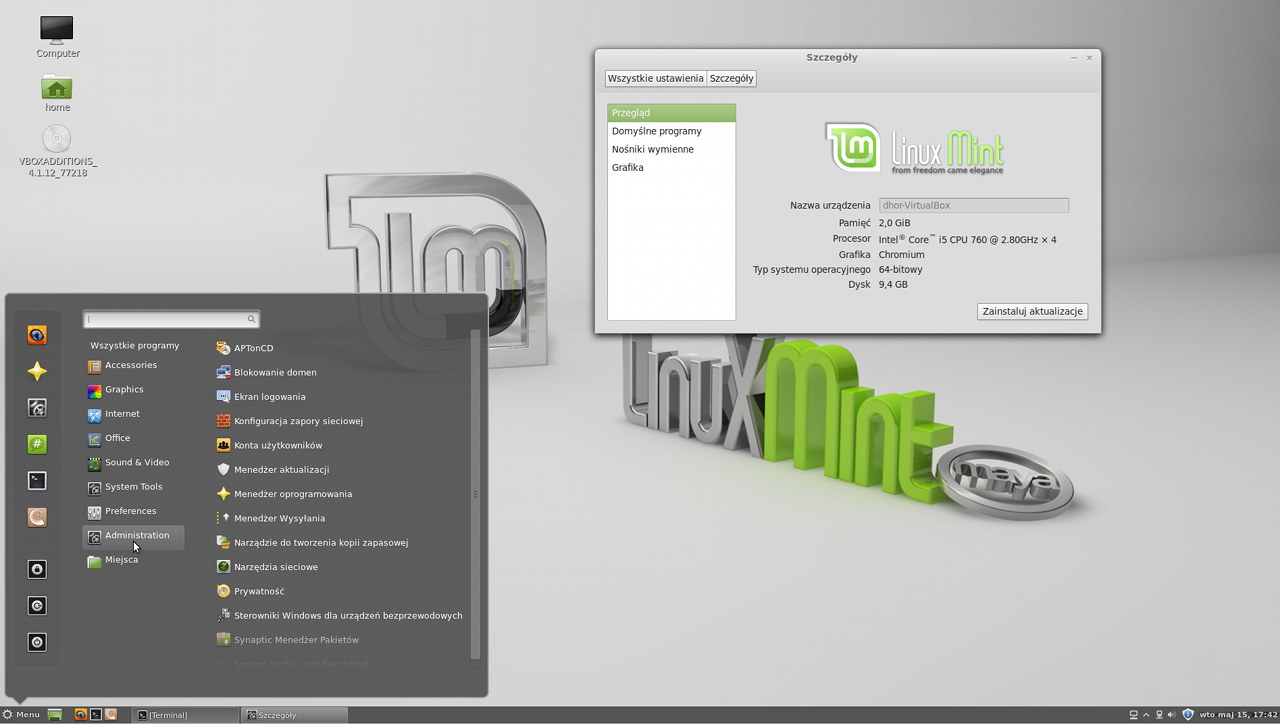Click the shutdown power icon in sidebar
Image resolution: width=1280 pixels, height=724 pixels.
[x=37, y=642]
